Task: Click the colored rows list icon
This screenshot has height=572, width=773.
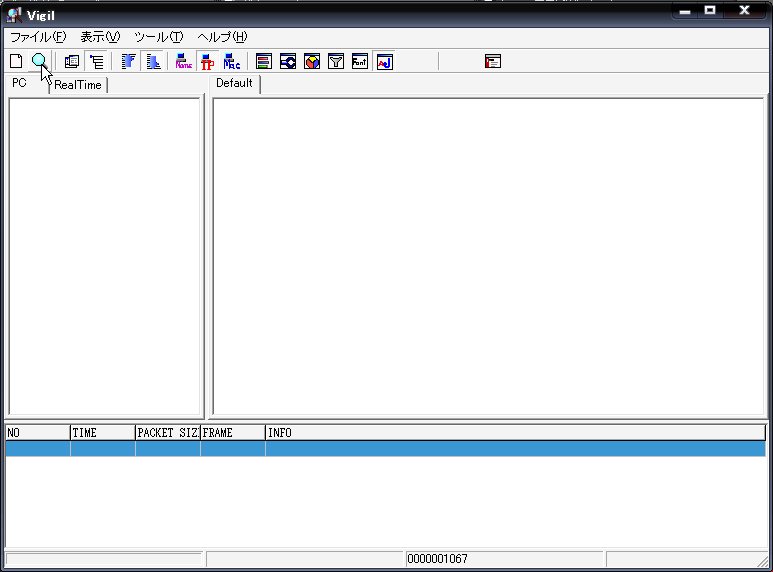Action: click(264, 62)
